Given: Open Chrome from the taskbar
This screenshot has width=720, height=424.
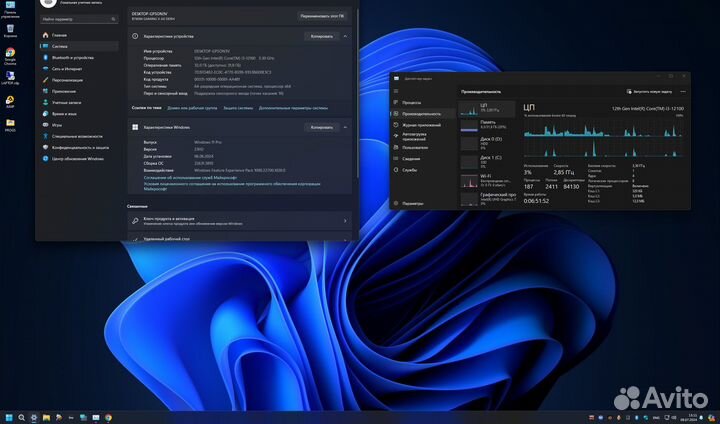Looking at the screenshot, I should pos(108,418).
